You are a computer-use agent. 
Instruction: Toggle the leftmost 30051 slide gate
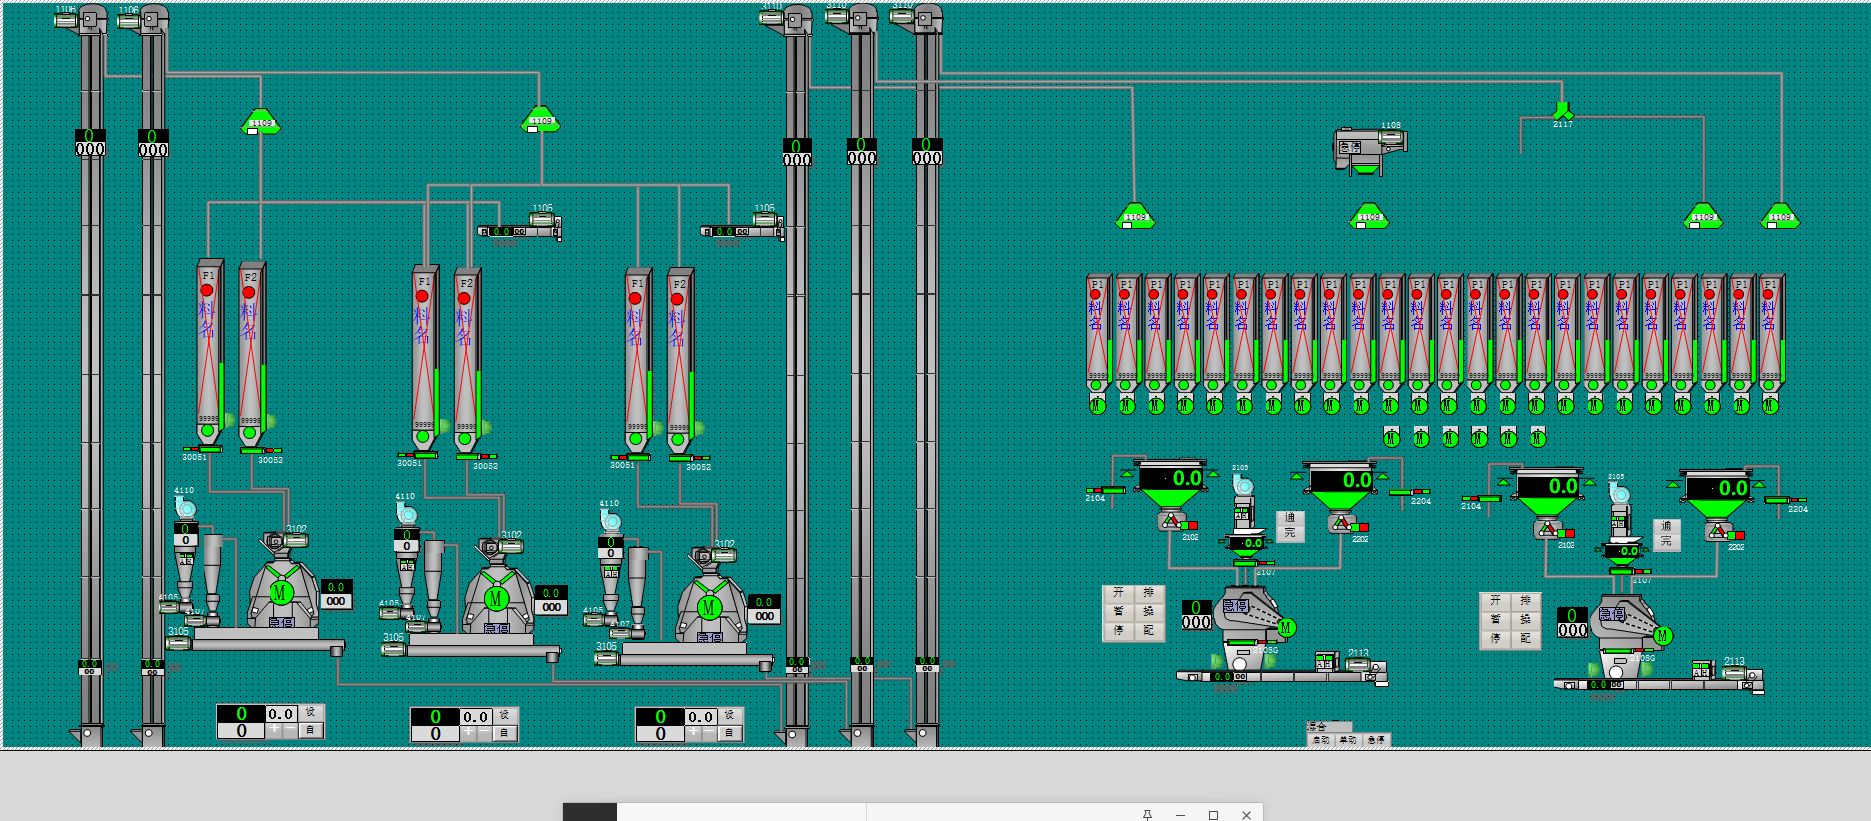[x=204, y=449]
